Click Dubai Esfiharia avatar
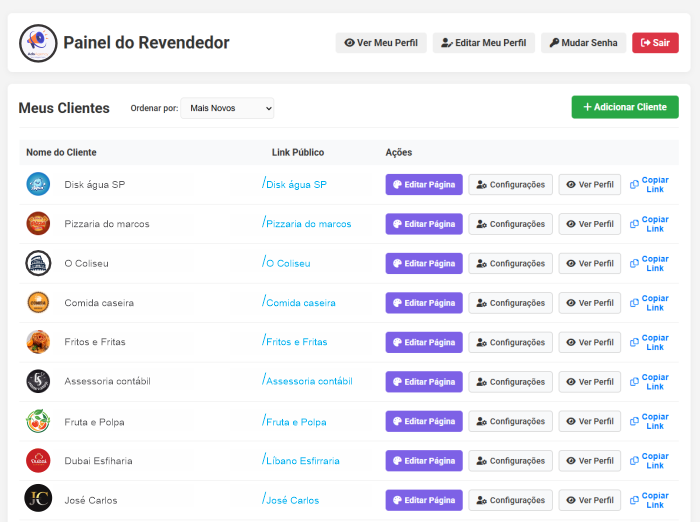This screenshot has height=522, width=700. 38,460
